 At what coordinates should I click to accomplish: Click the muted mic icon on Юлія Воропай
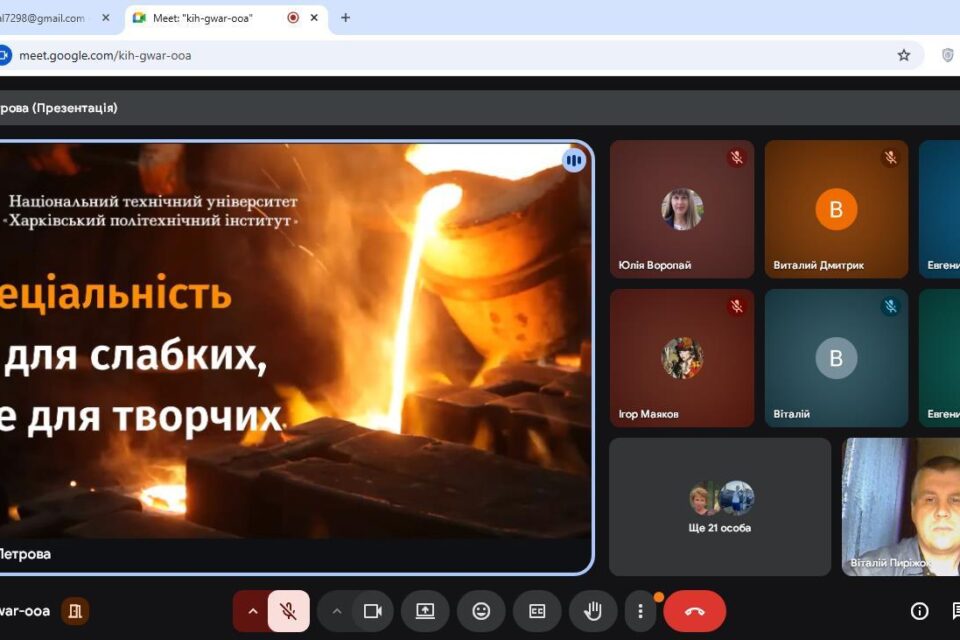pyautogui.click(x=737, y=158)
